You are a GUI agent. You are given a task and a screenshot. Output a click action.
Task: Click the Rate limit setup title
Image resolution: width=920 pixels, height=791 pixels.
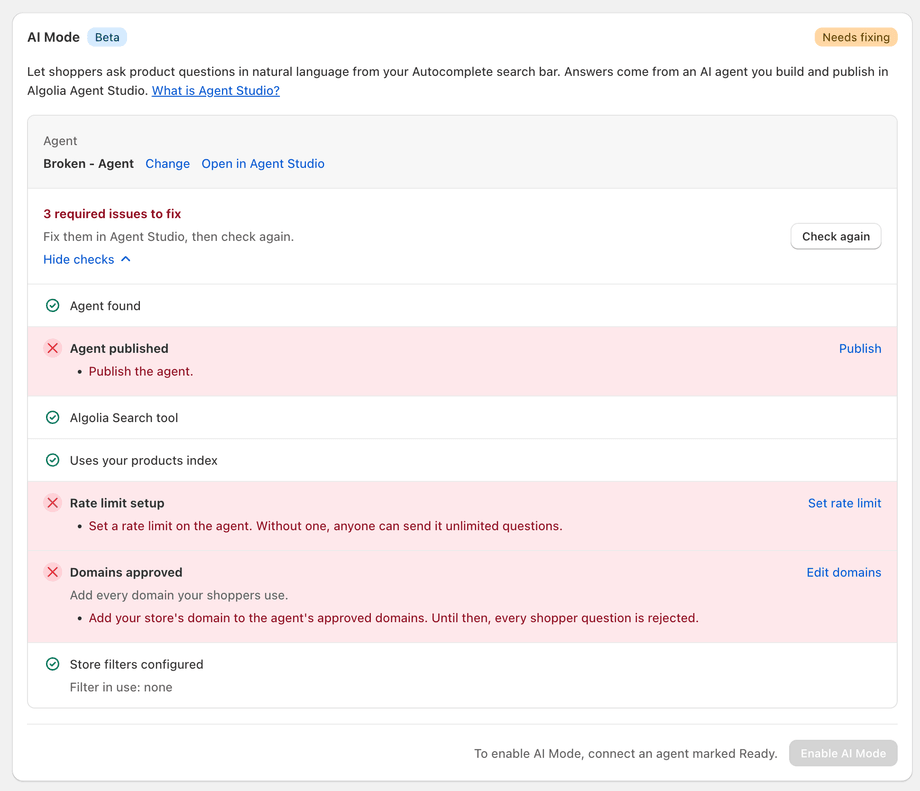(x=117, y=503)
